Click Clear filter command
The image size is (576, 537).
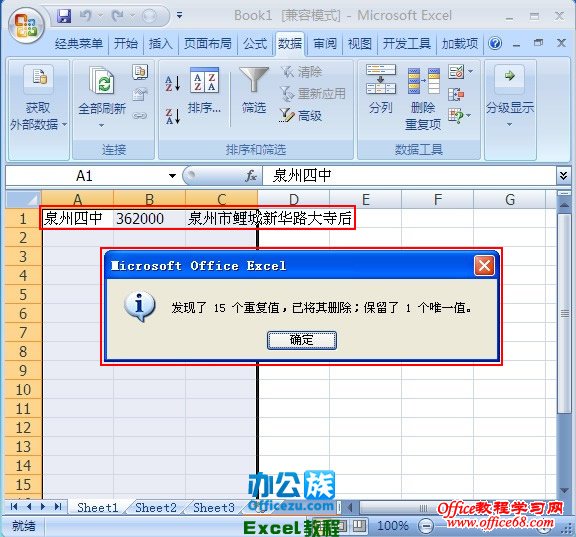pyautogui.click(x=301, y=72)
